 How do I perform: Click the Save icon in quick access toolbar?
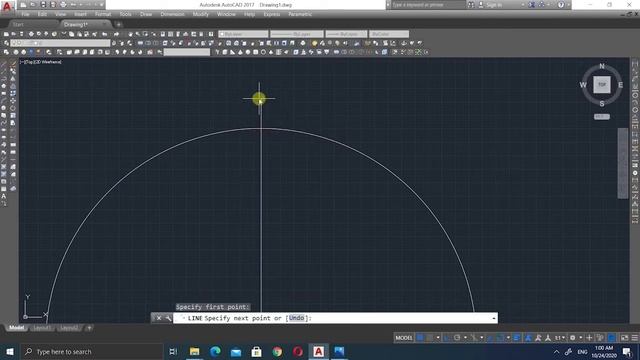pos(43,5)
